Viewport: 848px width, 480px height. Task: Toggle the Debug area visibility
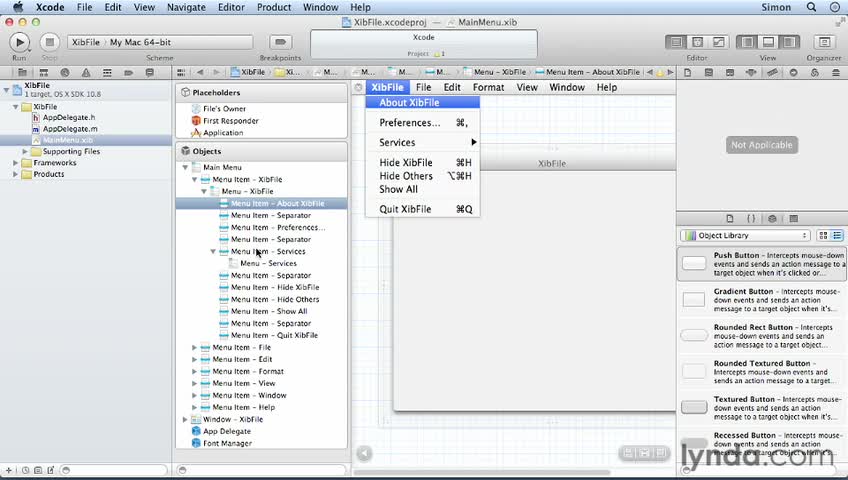[768, 42]
